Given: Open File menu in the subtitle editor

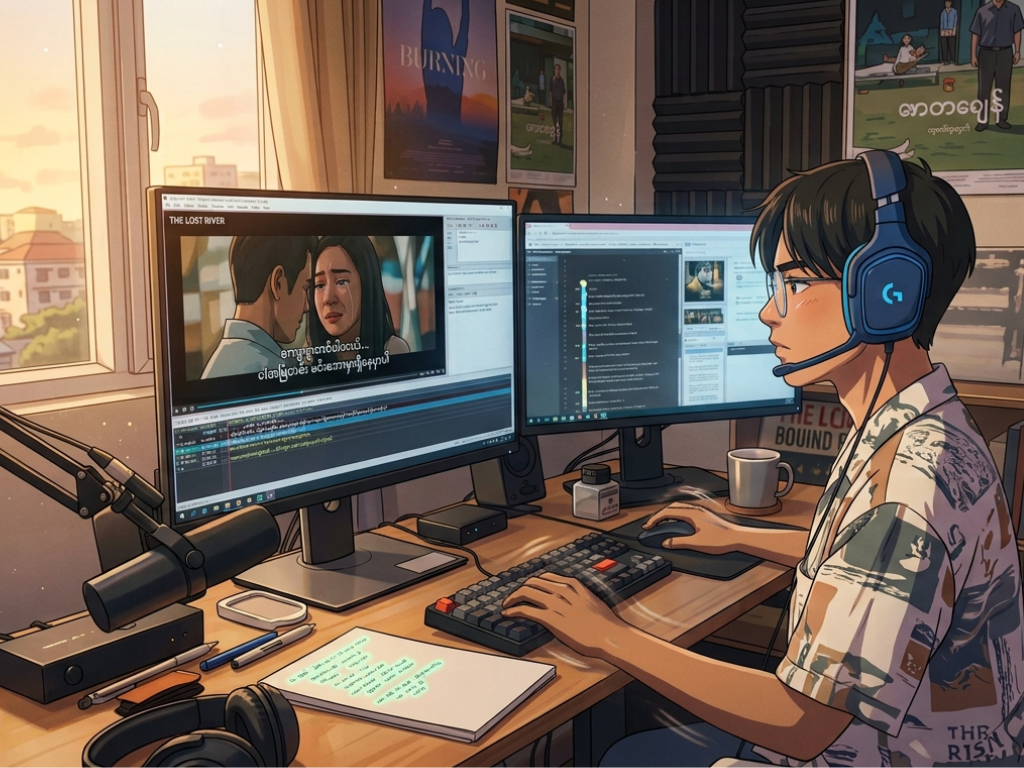Looking at the screenshot, I should pos(168,205).
